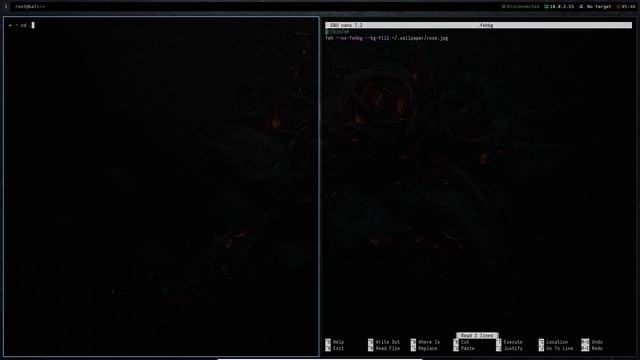
Task: Click the feh --bg-fill rose.jpg command line
Action: click(x=387, y=38)
